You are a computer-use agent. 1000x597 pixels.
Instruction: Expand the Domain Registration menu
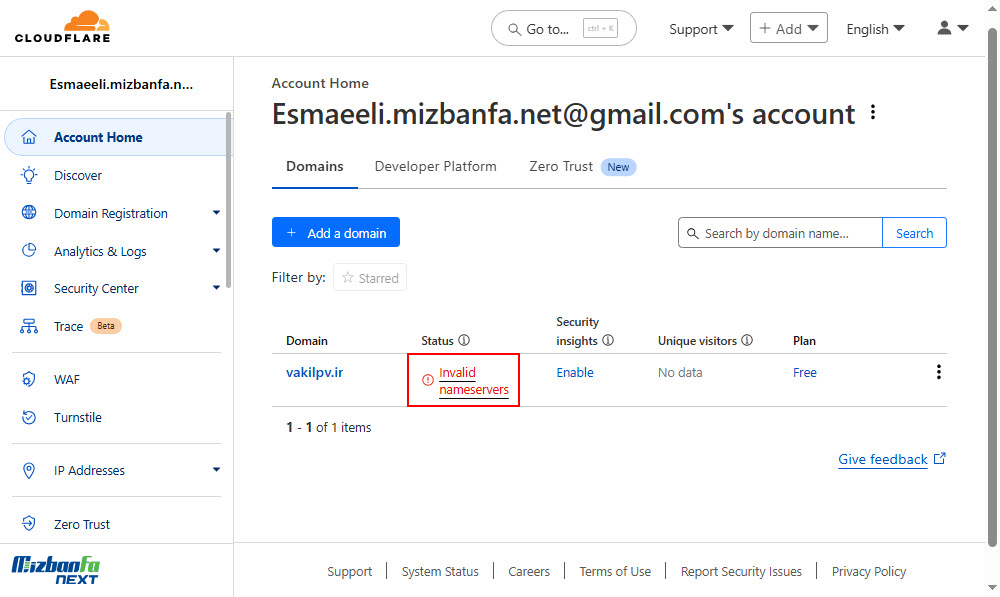(x=216, y=213)
